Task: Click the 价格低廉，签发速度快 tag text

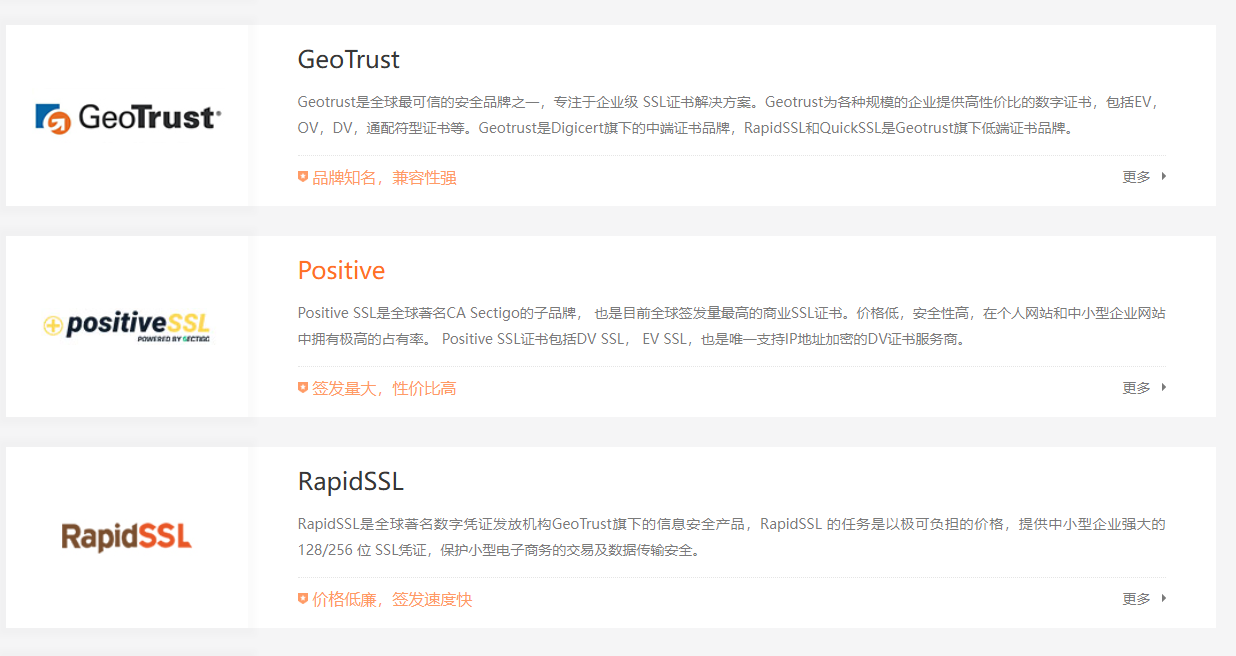Action: coord(392,600)
